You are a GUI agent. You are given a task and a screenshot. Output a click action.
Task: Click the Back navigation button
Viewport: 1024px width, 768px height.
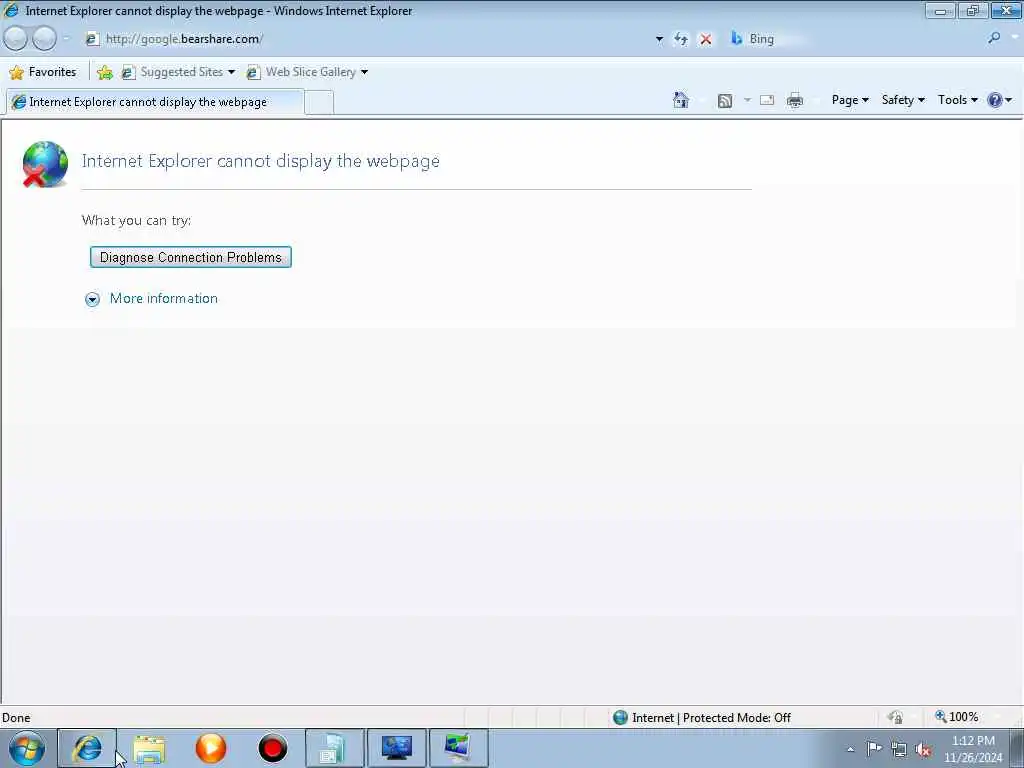point(16,39)
